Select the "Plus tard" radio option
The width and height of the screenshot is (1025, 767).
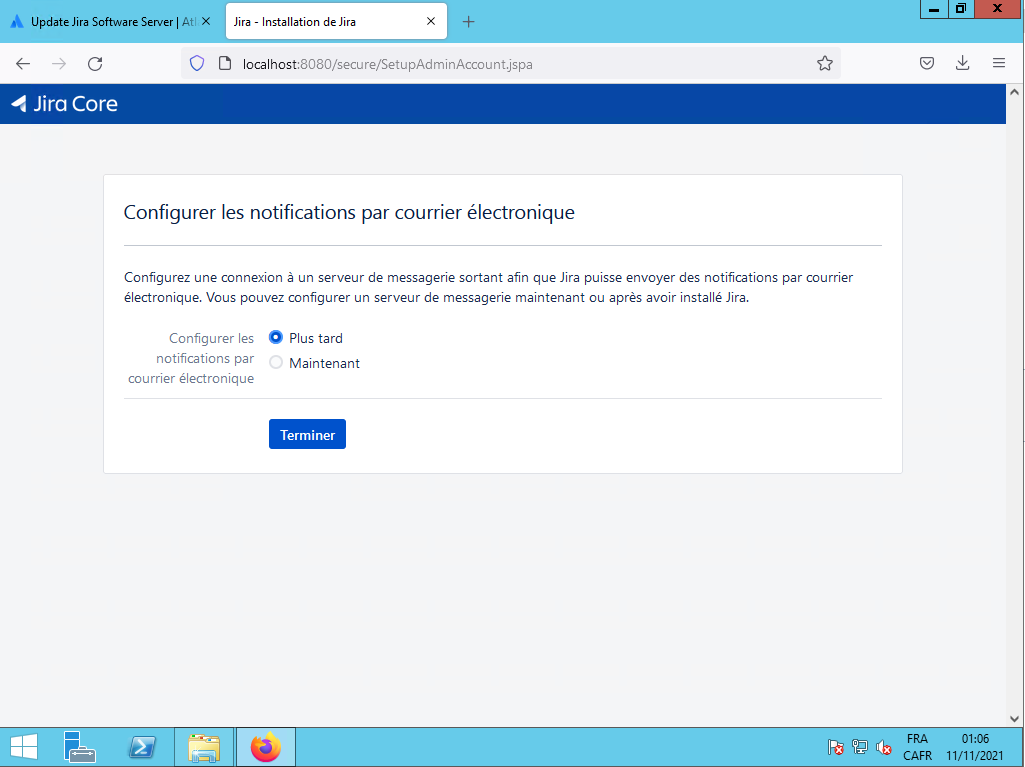pos(276,338)
